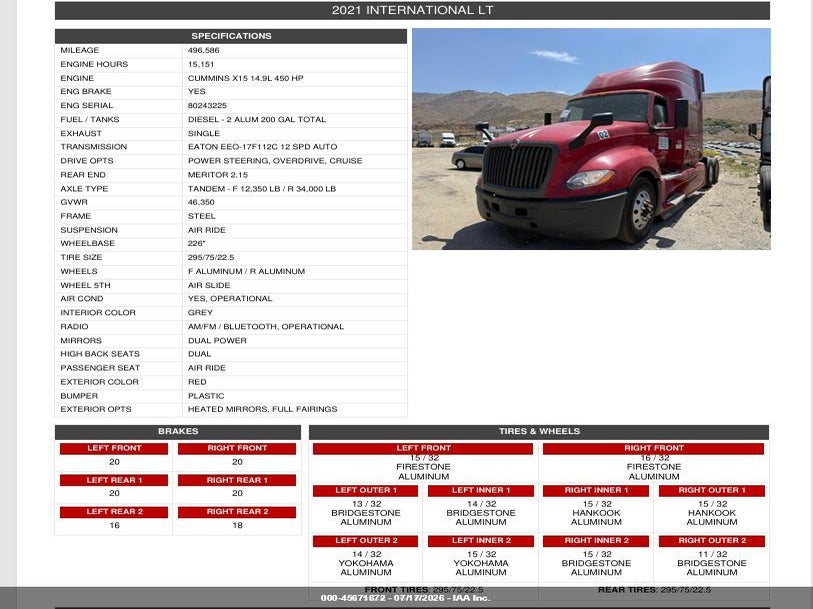Click 'DIESEL - 2 ALUM 200 GAL TOTAL'
The height and width of the screenshot is (609, 813).
pyautogui.click(x=257, y=119)
